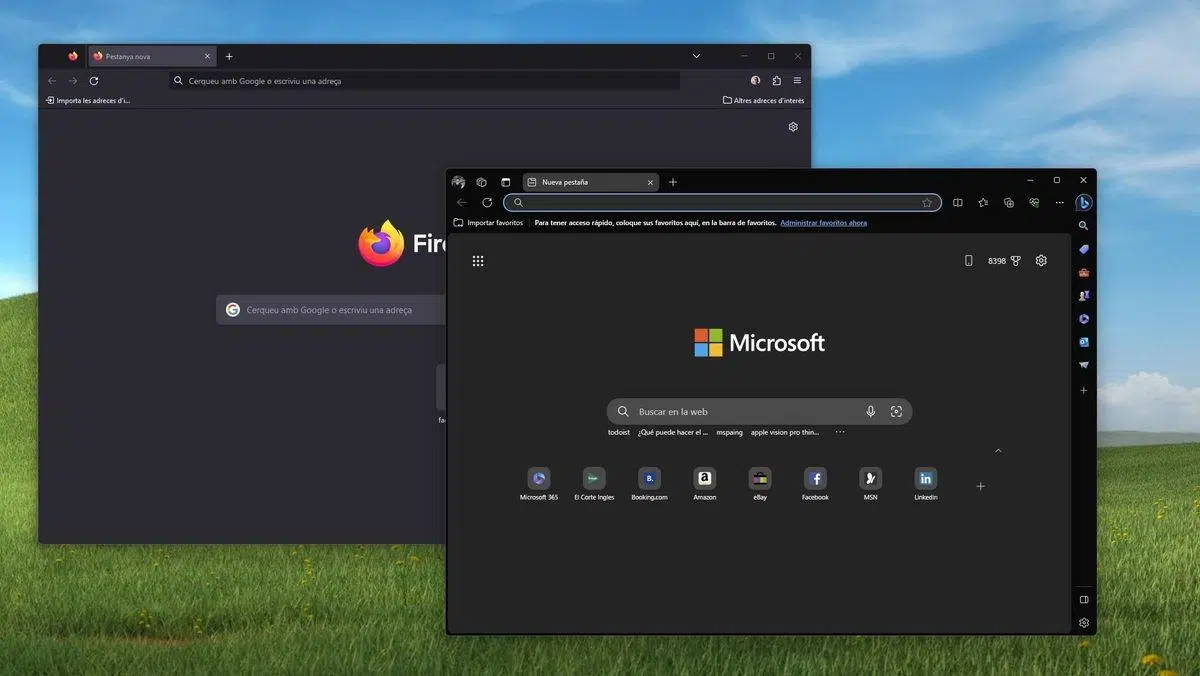Toggle the Edge sidebar visibility button

(x=1084, y=599)
